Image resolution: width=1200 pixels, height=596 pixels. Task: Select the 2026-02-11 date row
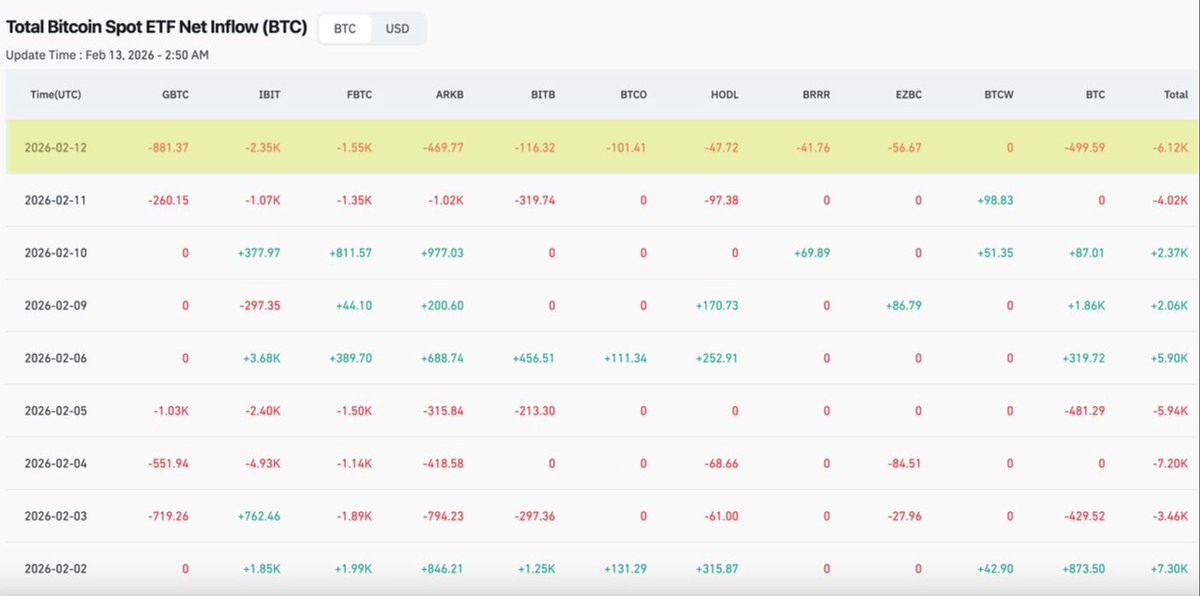(x=600, y=200)
